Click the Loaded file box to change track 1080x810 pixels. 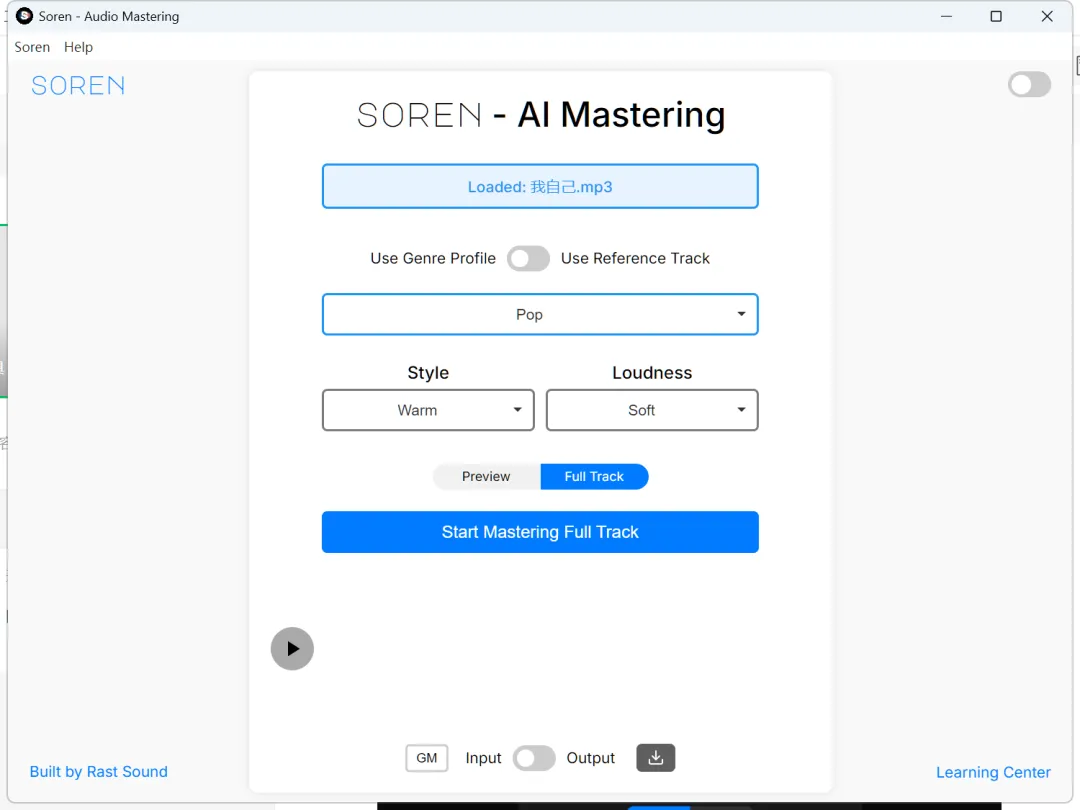540,186
